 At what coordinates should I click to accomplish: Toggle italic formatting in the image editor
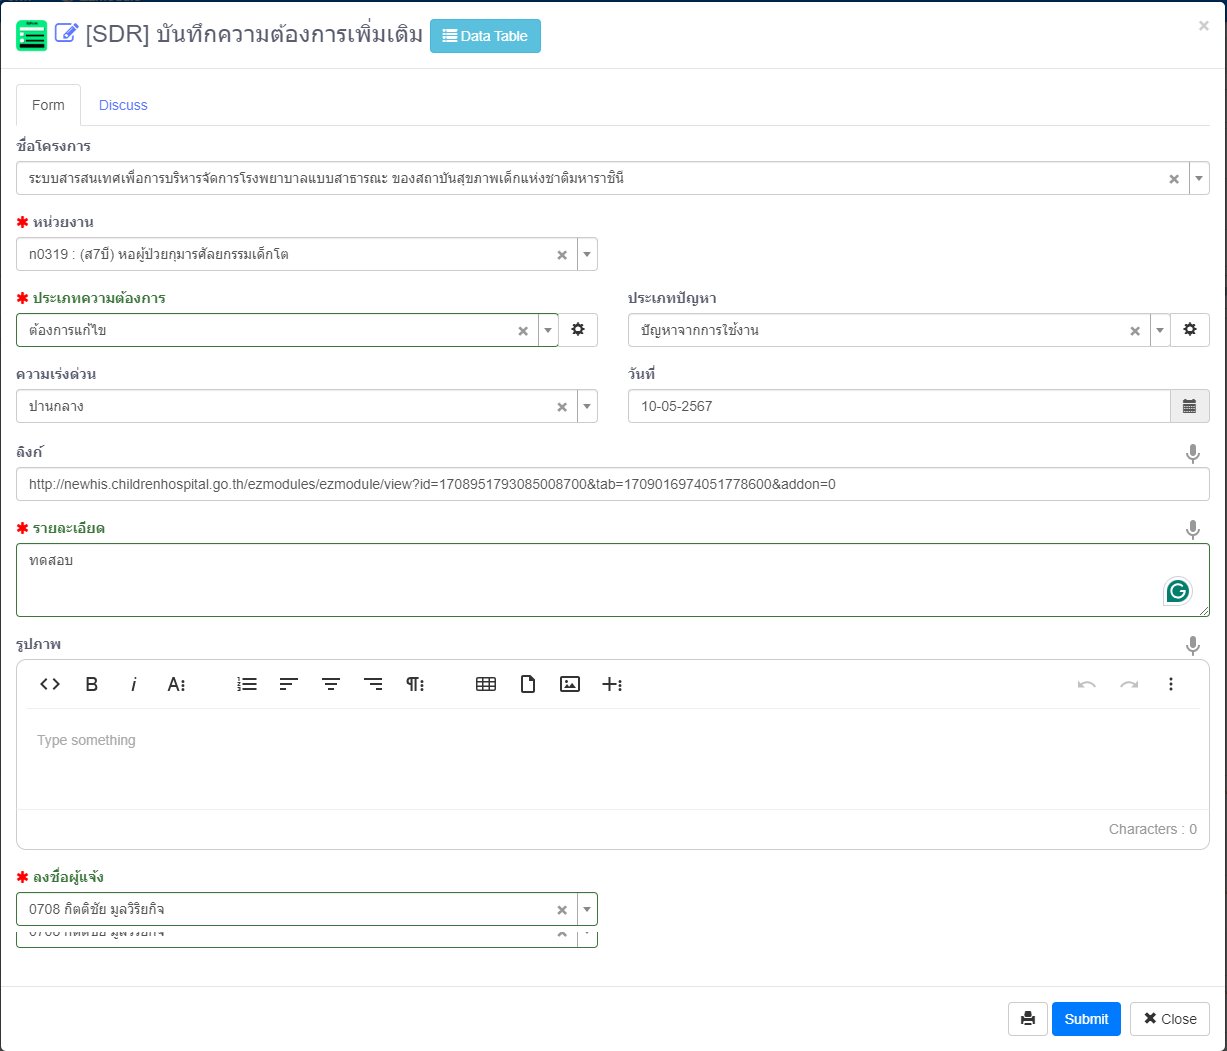click(133, 684)
